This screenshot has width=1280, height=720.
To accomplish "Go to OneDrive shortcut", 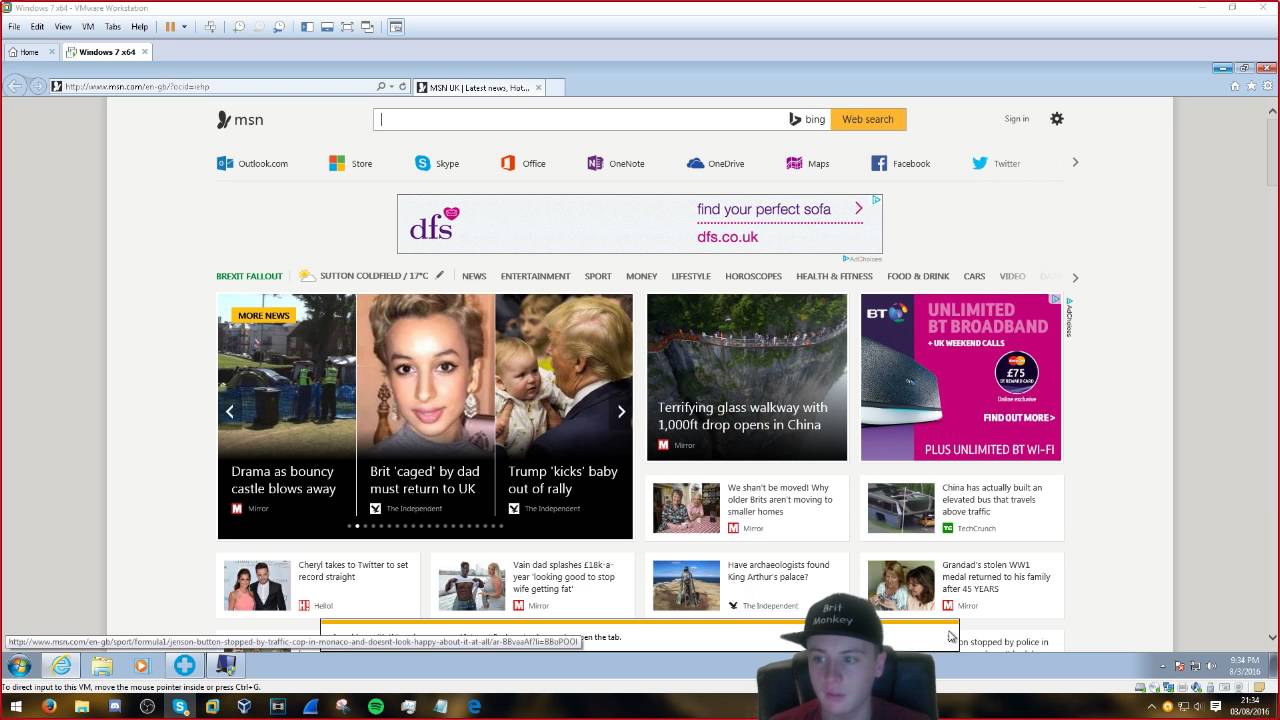I will point(715,163).
